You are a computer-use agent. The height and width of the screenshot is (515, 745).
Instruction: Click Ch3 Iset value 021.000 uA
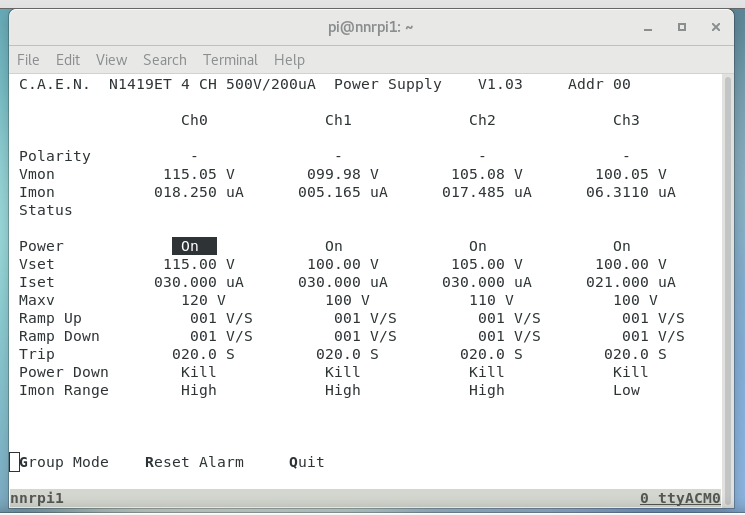tap(630, 282)
